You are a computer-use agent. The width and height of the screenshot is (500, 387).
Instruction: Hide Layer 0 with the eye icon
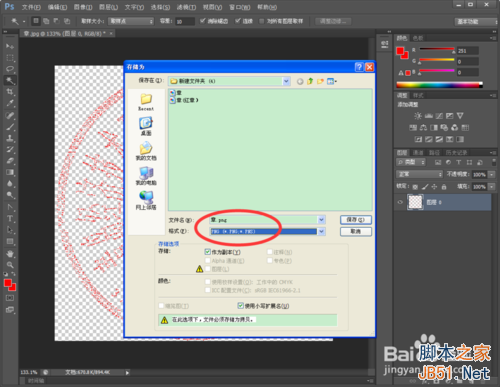point(400,202)
